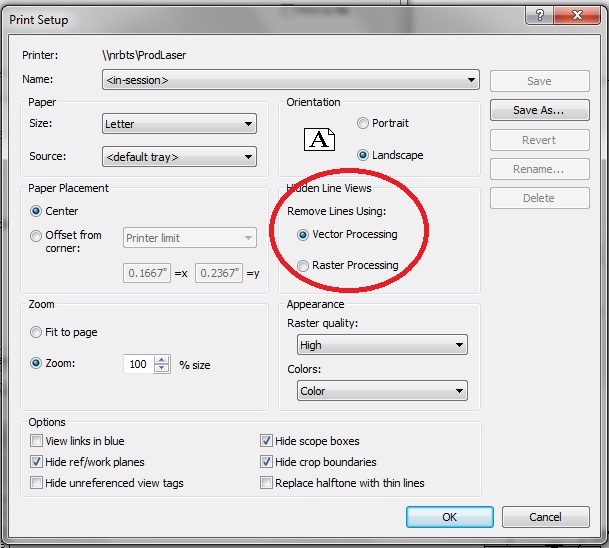Open the Name dropdown showing <in-session>
The width and height of the screenshot is (609, 548).
(x=291, y=80)
